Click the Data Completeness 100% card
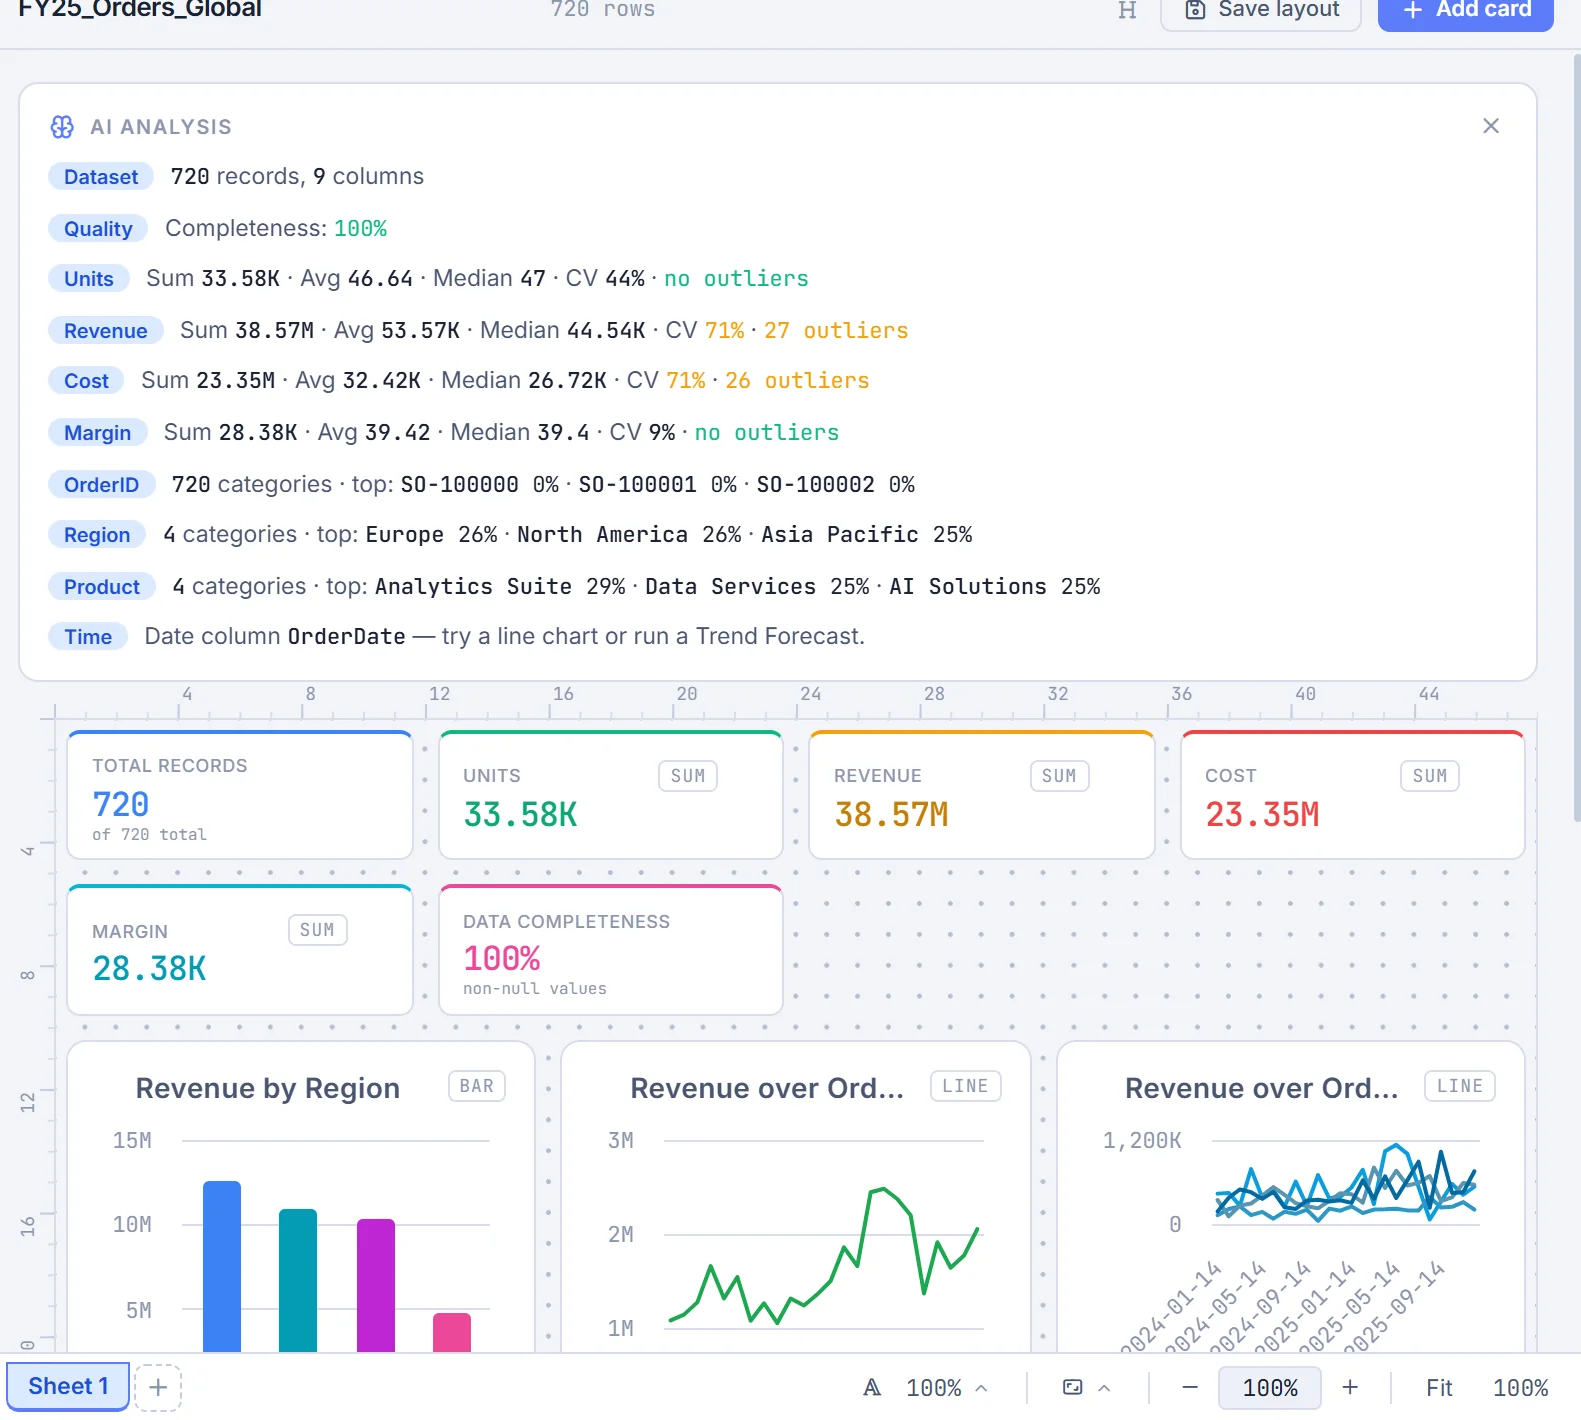The height and width of the screenshot is (1420, 1581). coord(611,950)
